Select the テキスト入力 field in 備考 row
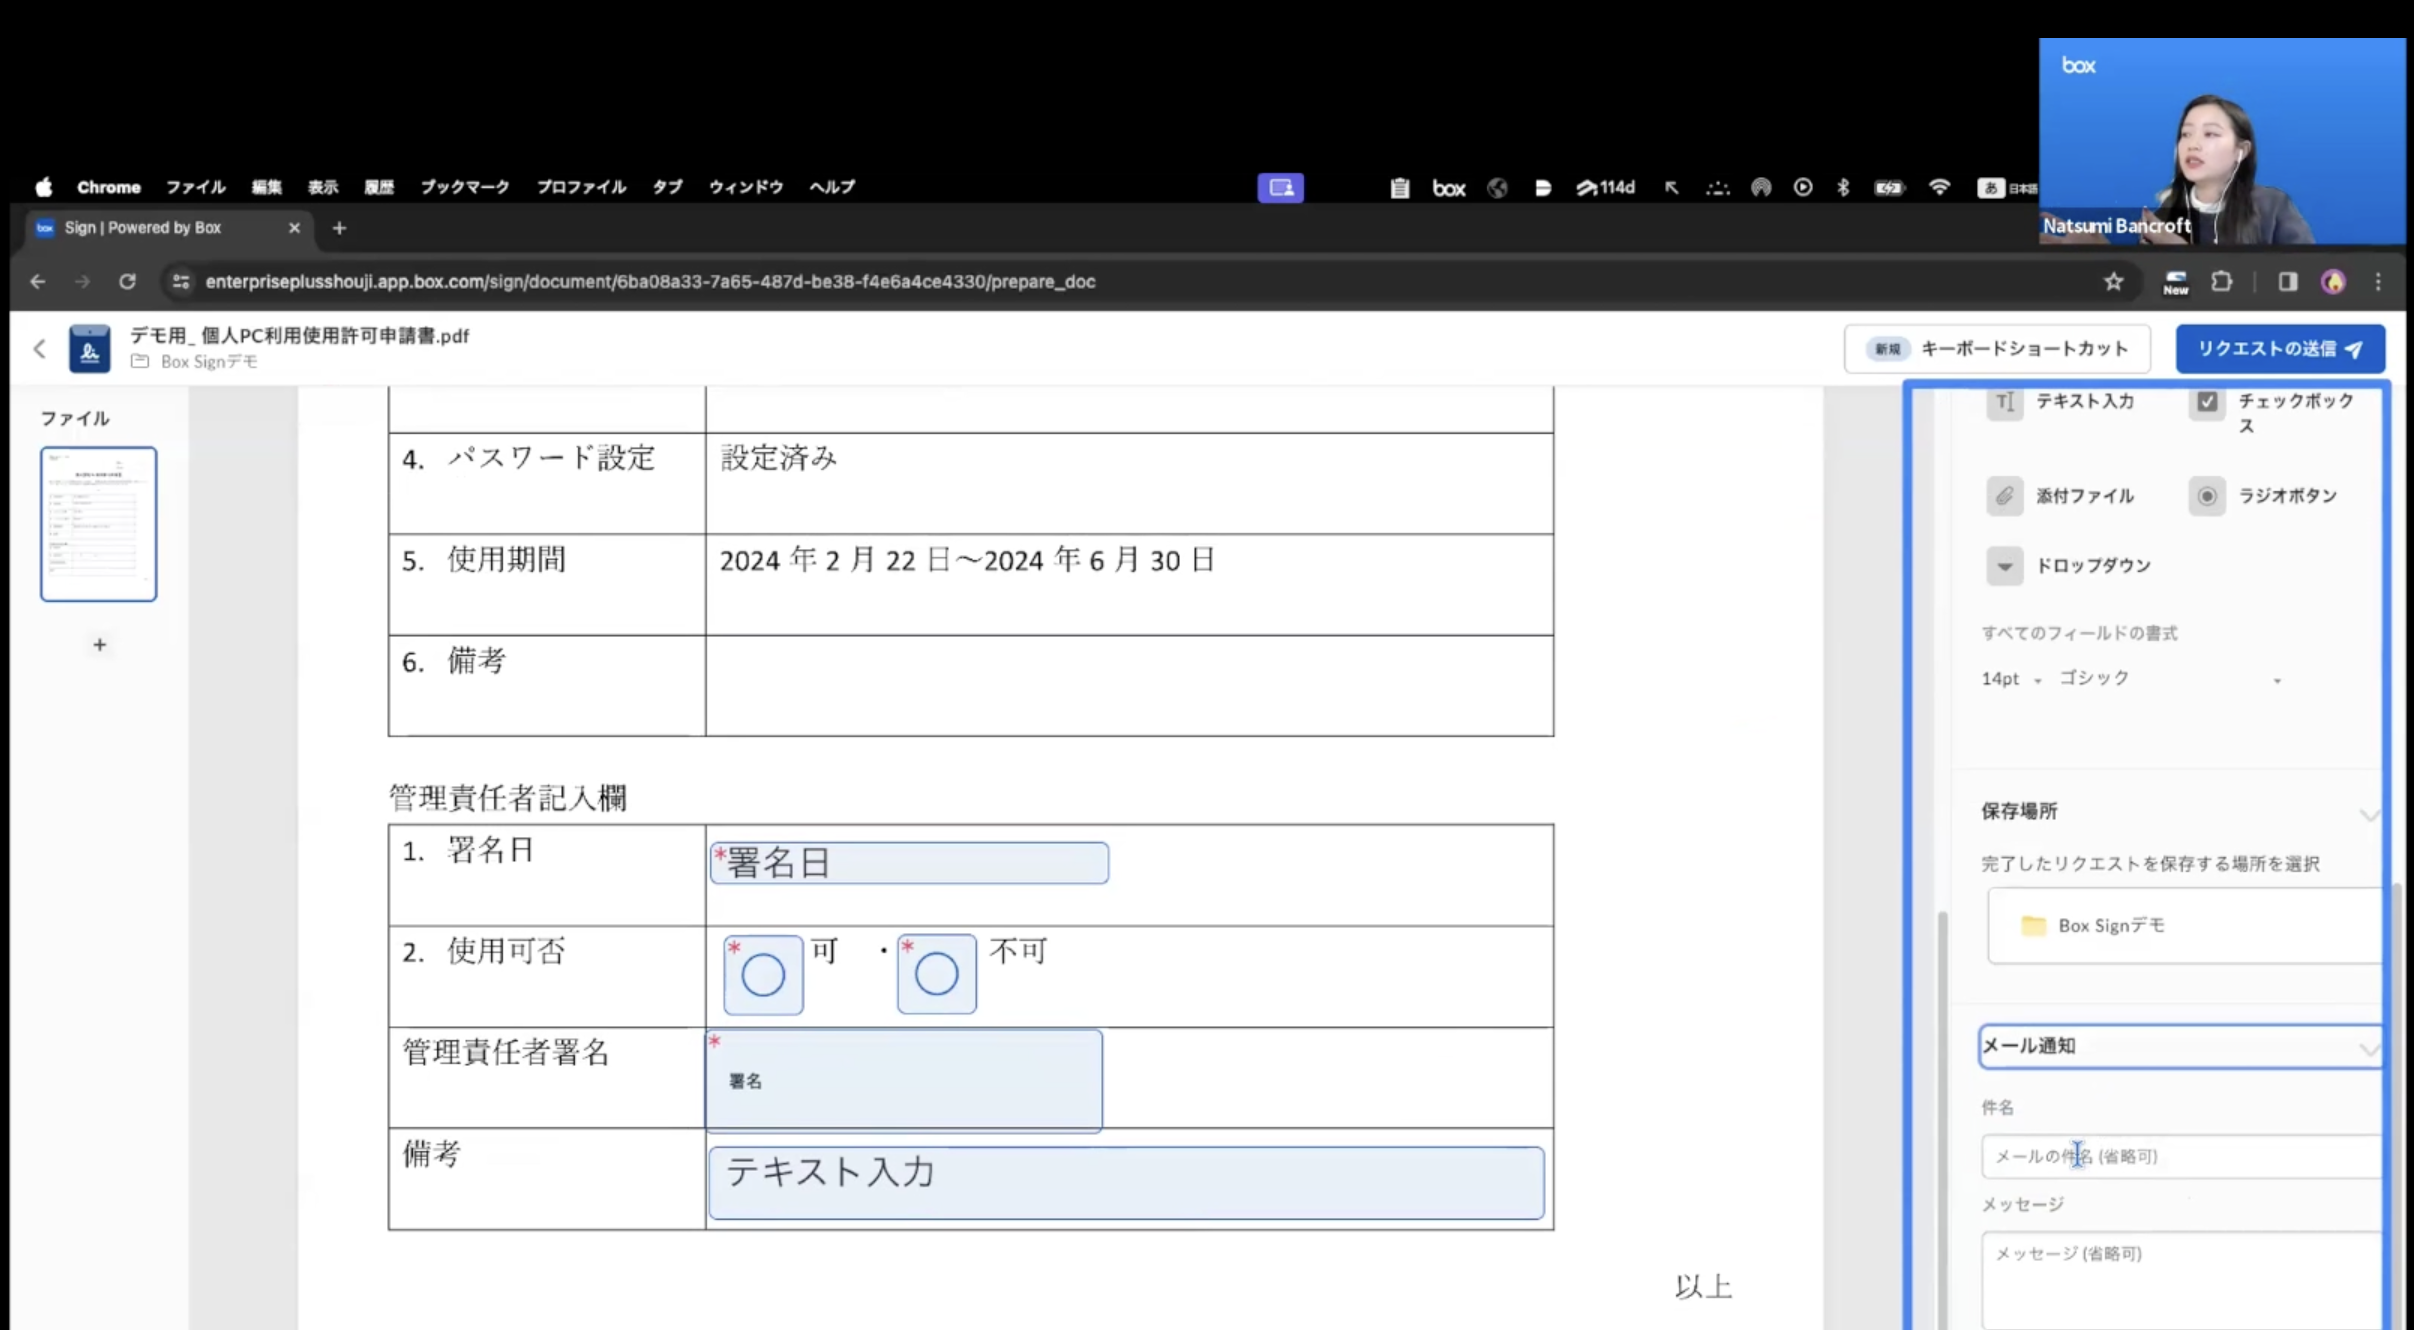 point(1126,1183)
